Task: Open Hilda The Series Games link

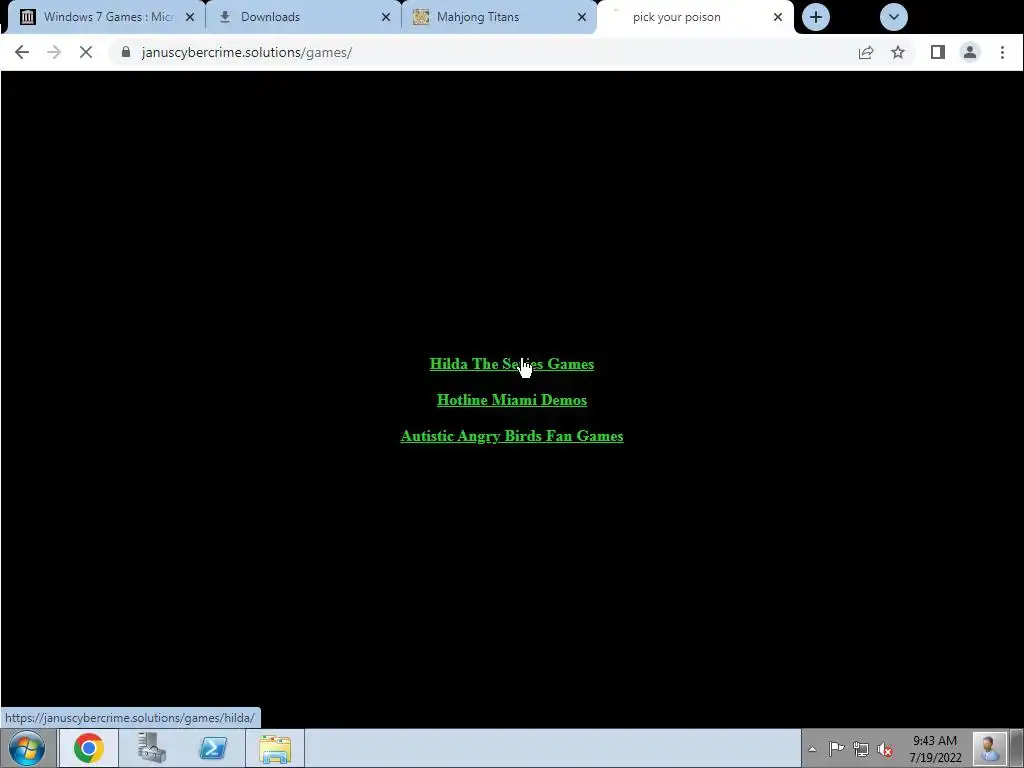Action: point(512,364)
